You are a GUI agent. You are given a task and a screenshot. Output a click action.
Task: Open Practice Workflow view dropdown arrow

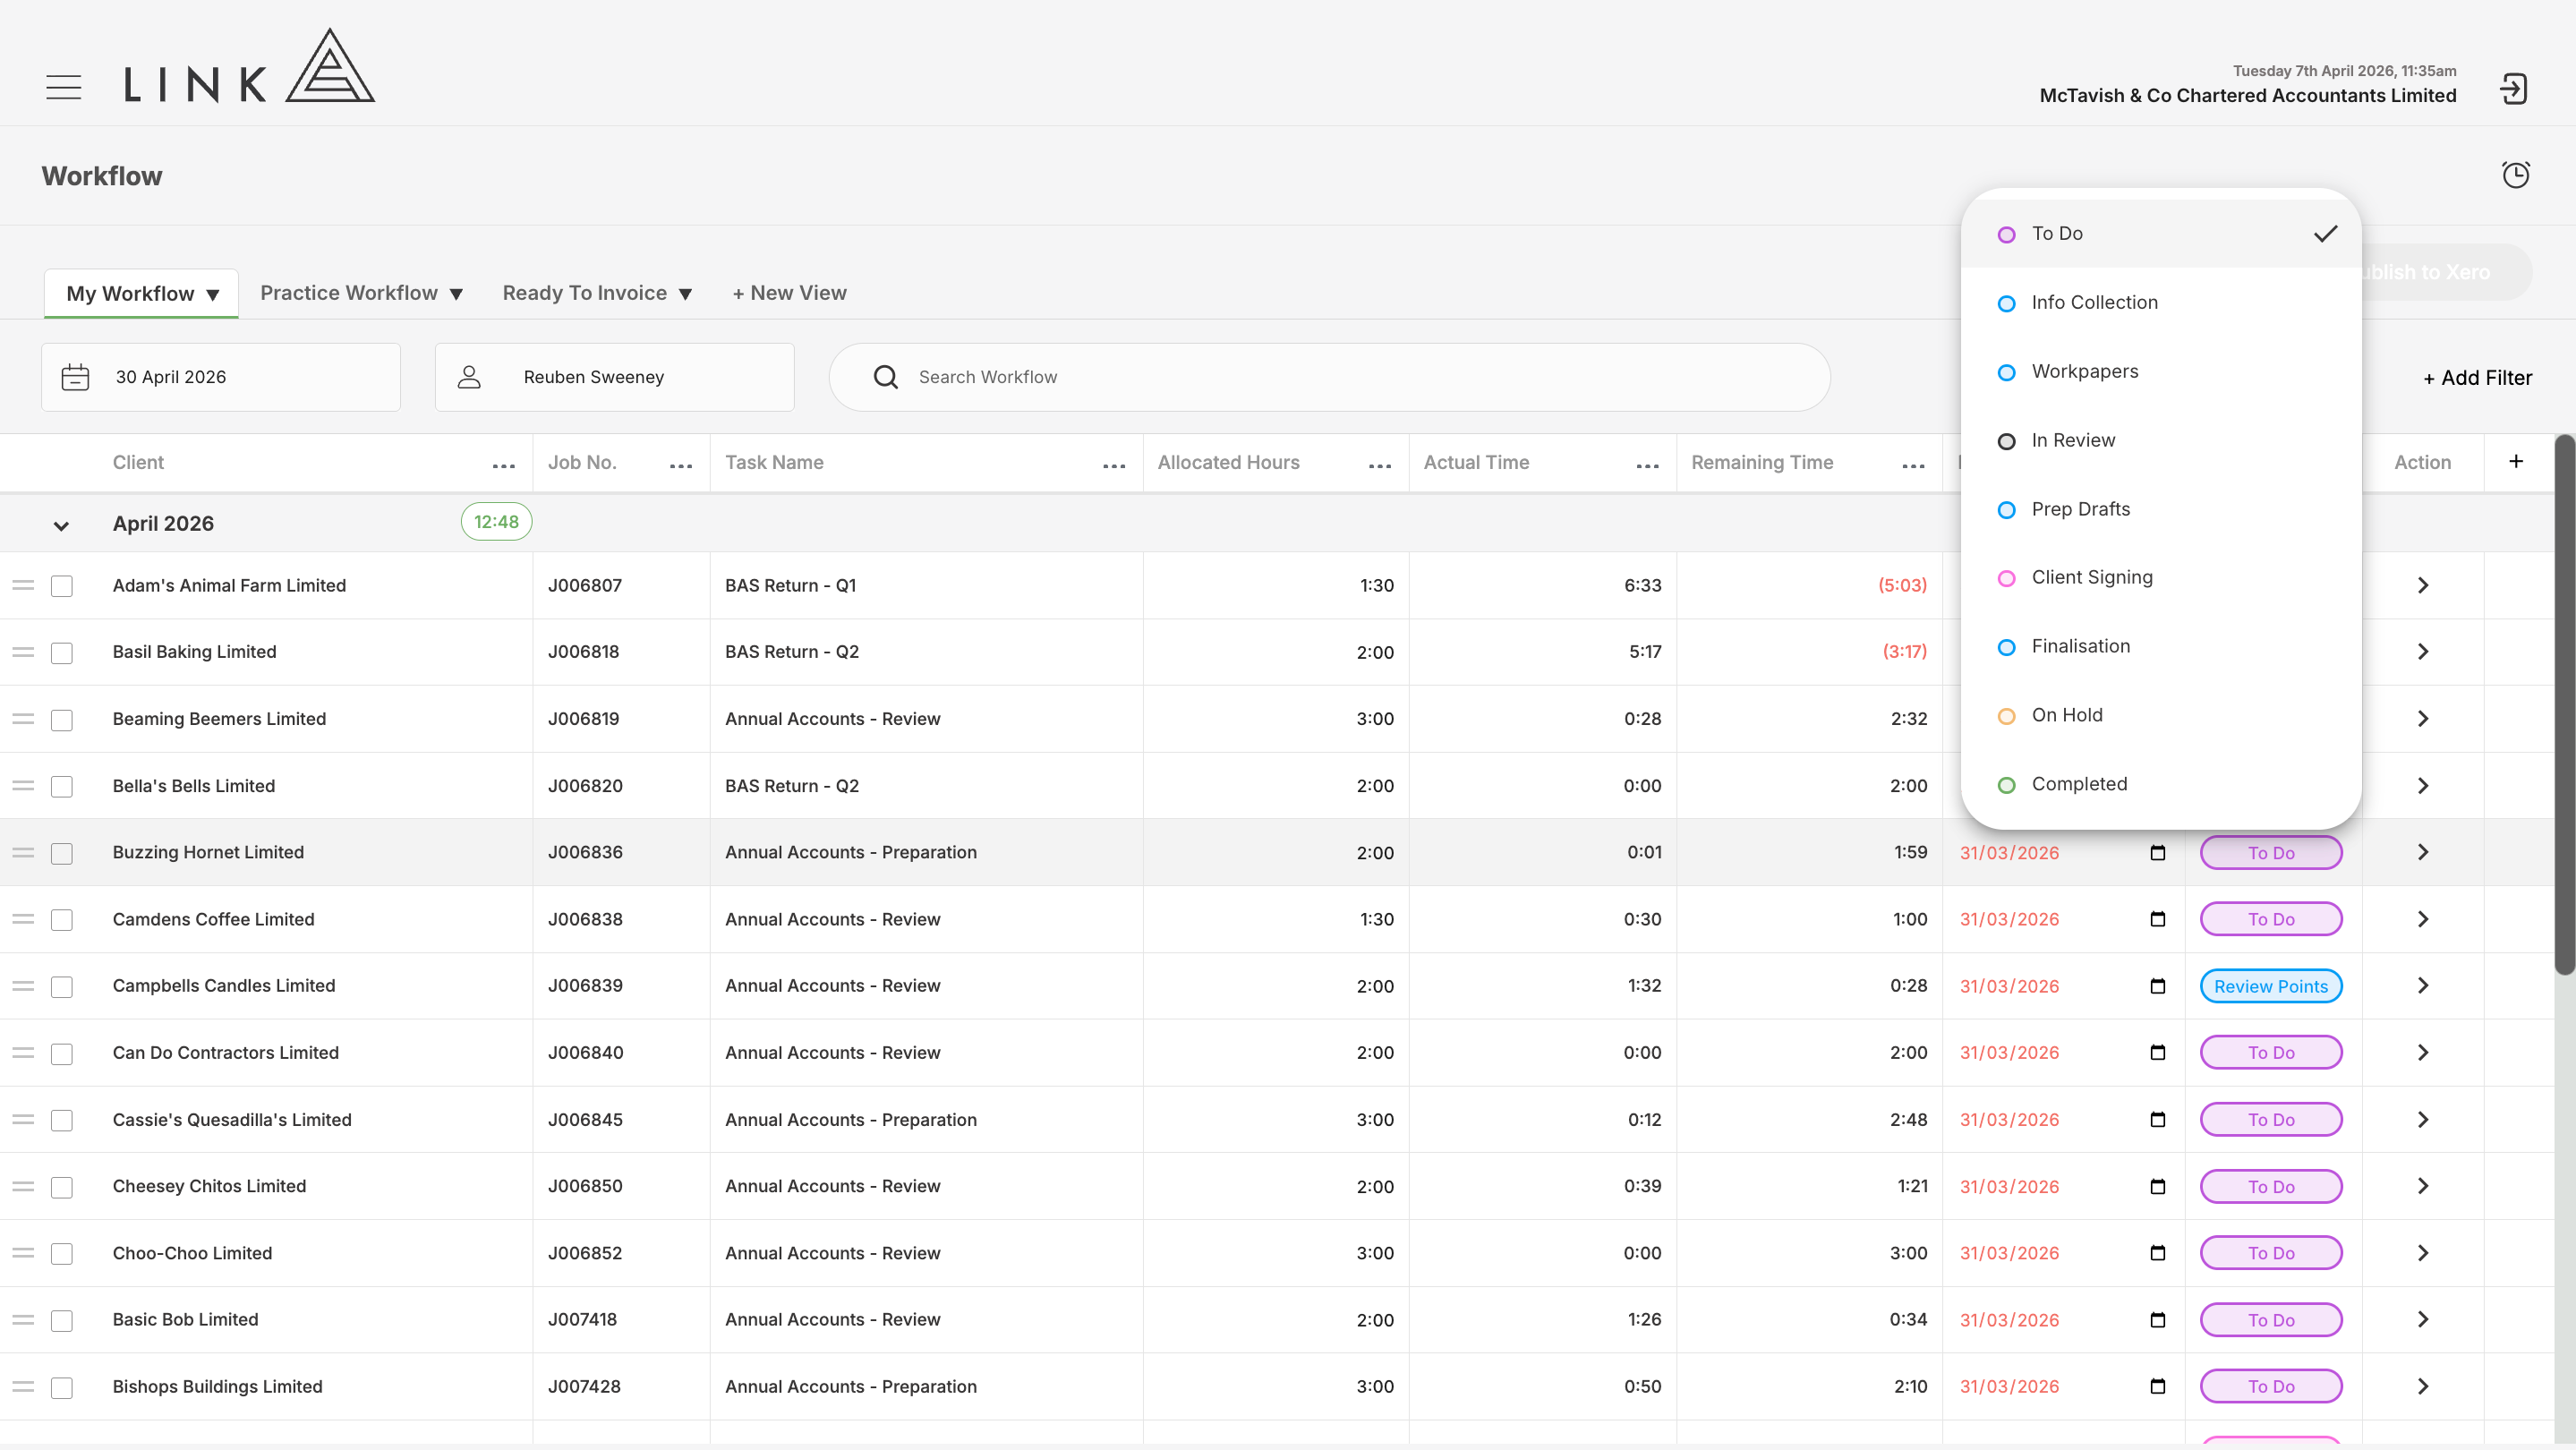tap(456, 295)
